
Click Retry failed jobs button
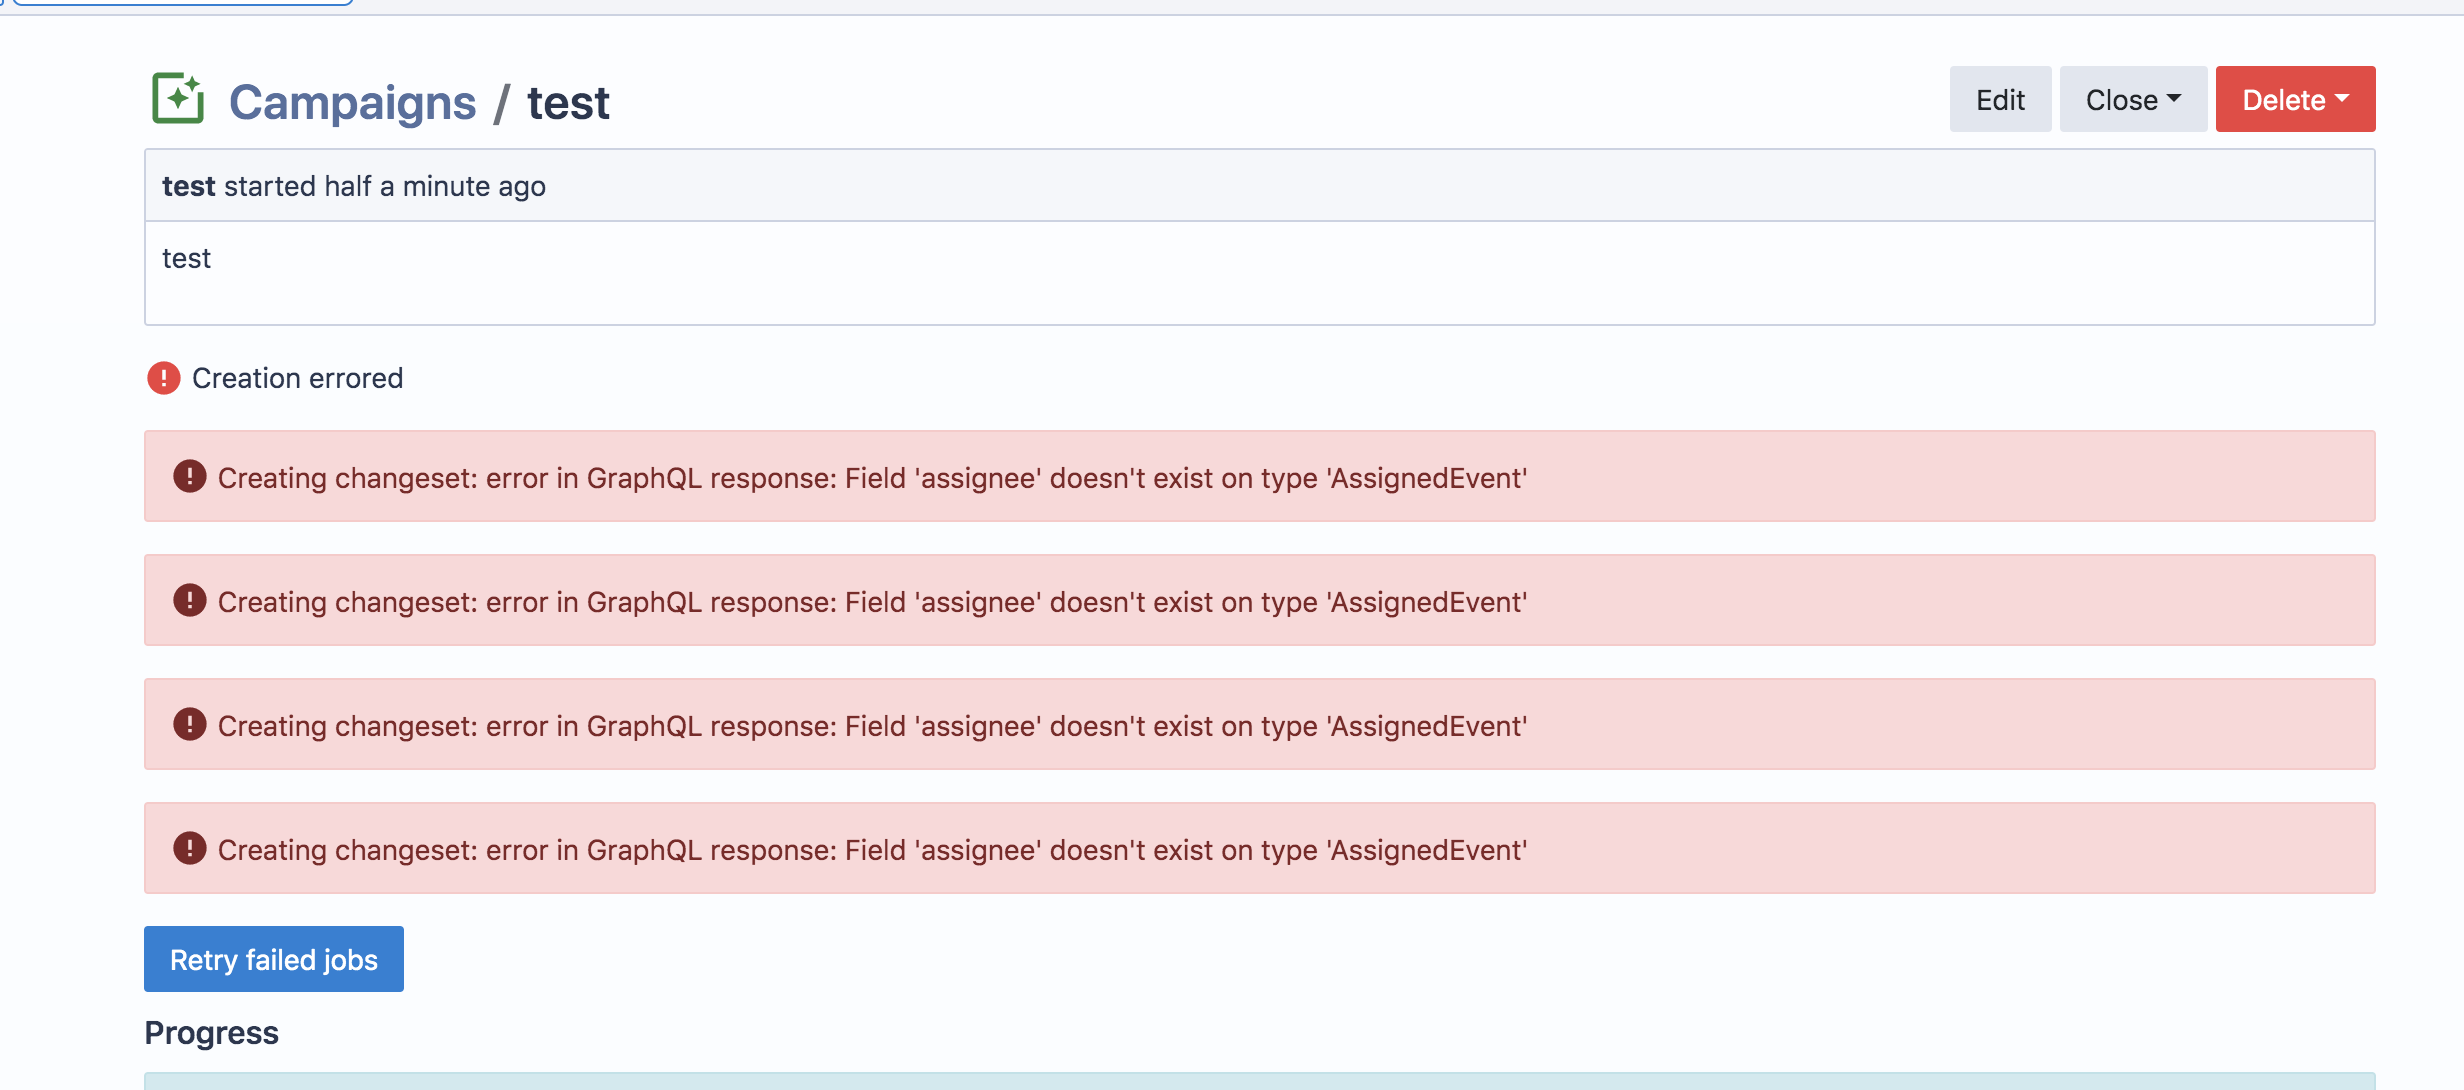point(273,959)
